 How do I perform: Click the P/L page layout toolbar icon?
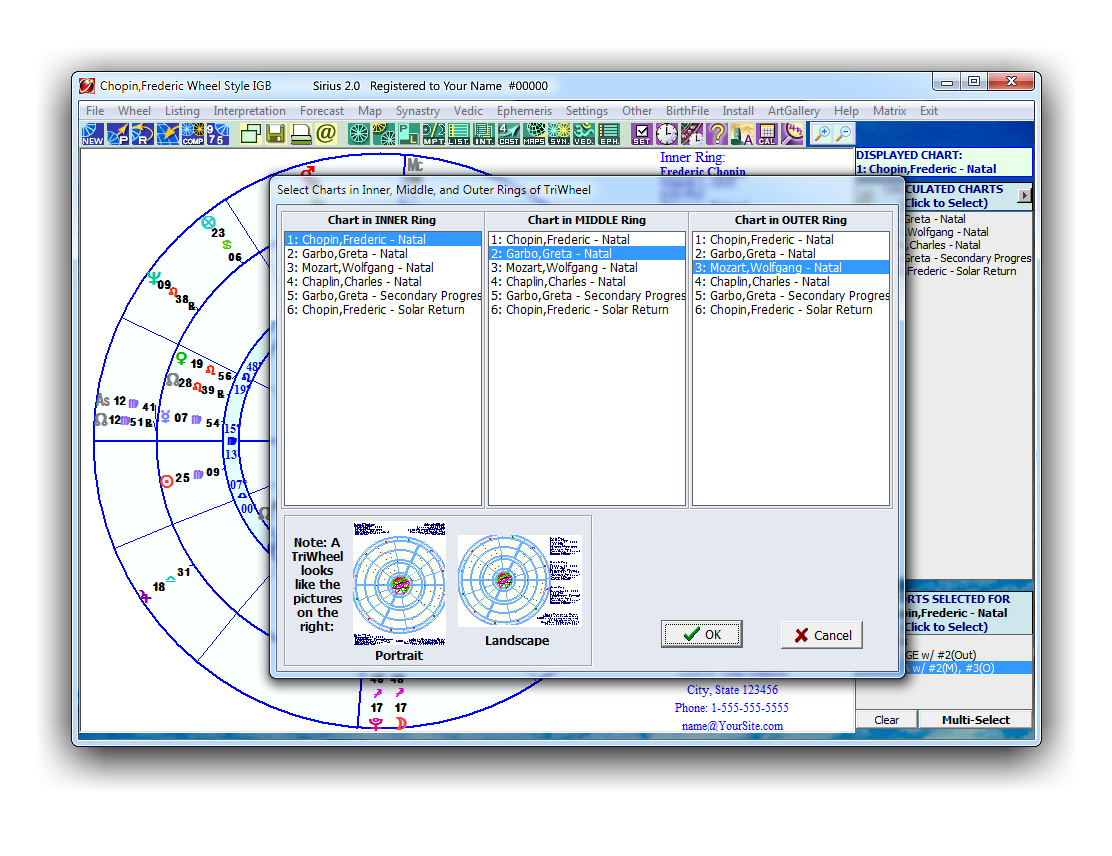click(x=408, y=133)
